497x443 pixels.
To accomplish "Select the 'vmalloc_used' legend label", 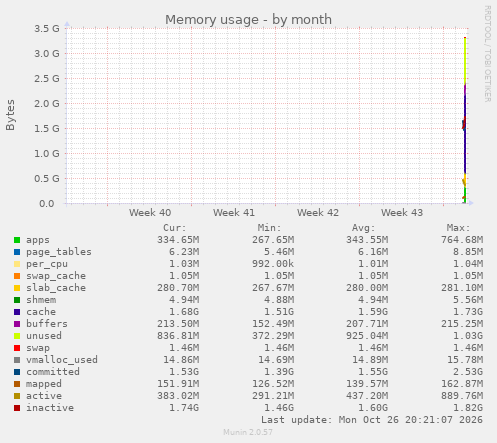I will [x=62, y=360].
